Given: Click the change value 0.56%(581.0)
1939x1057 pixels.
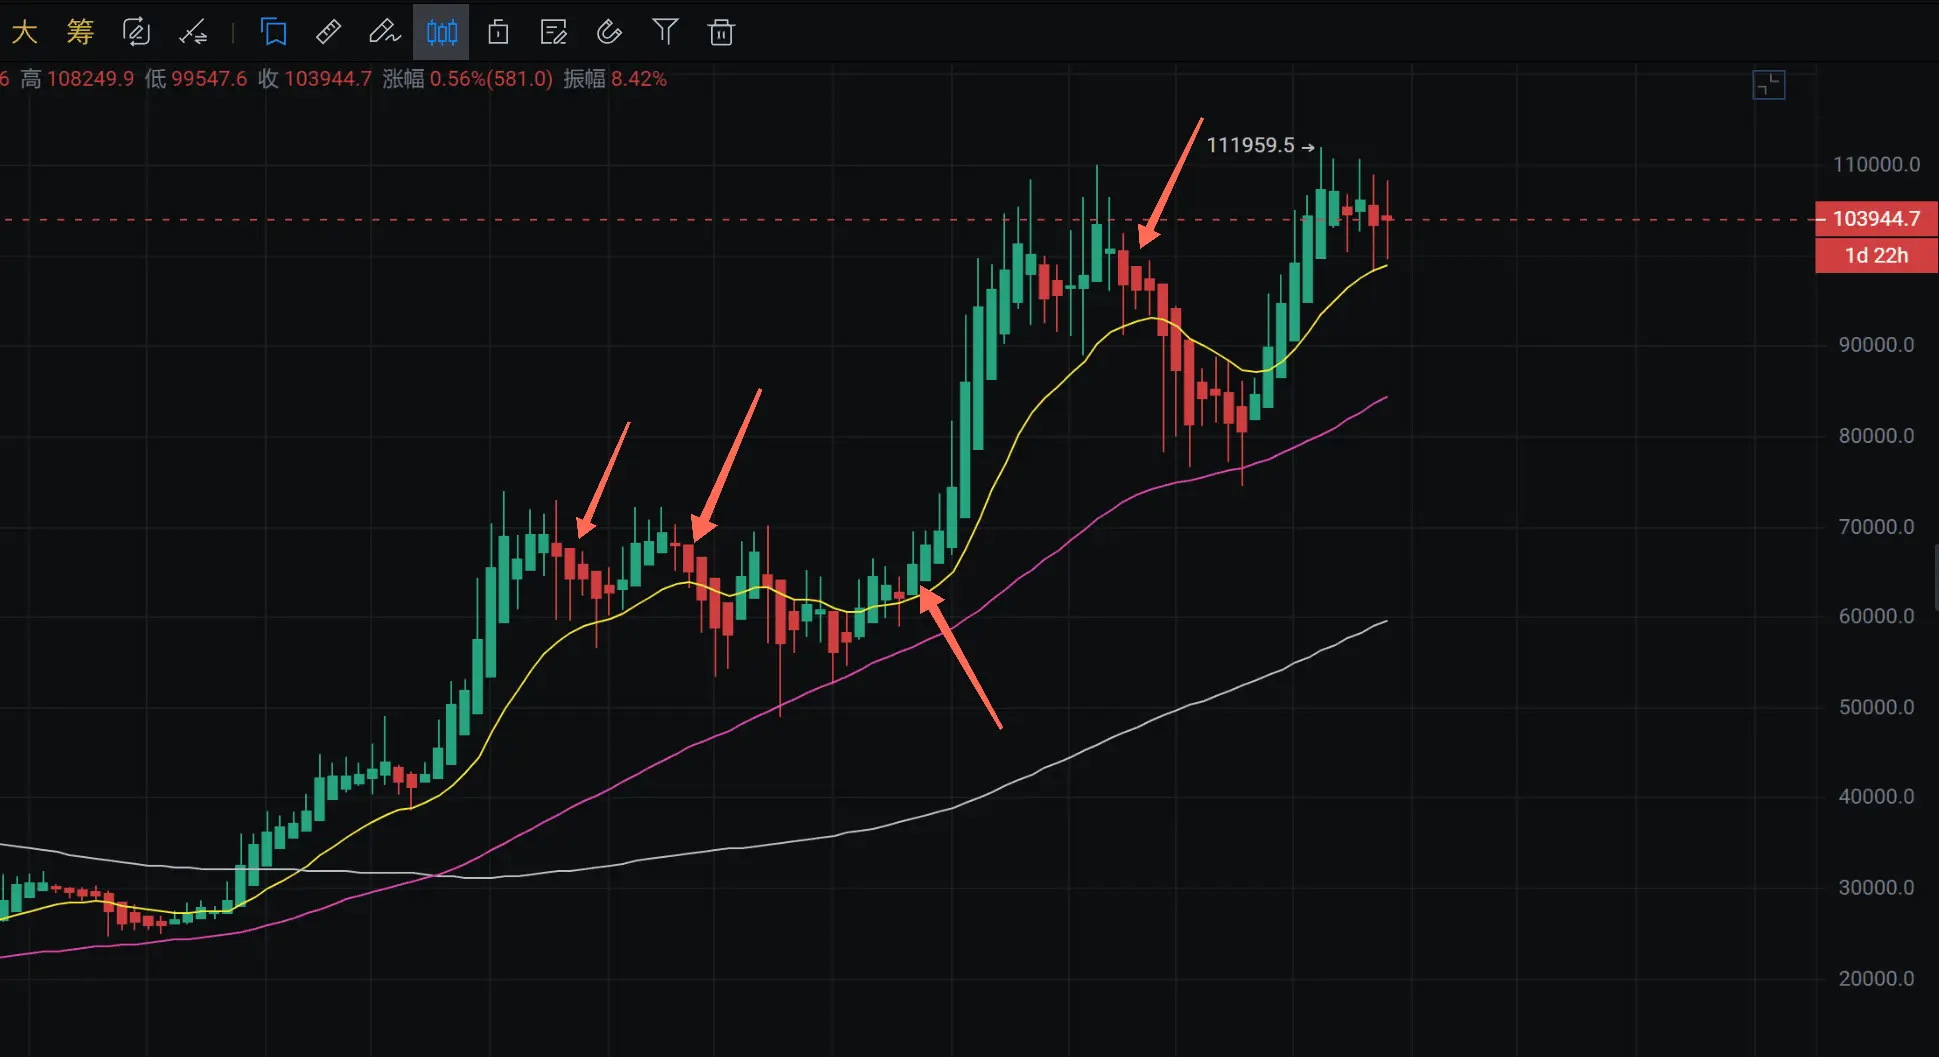Looking at the screenshot, I should 491,79.
